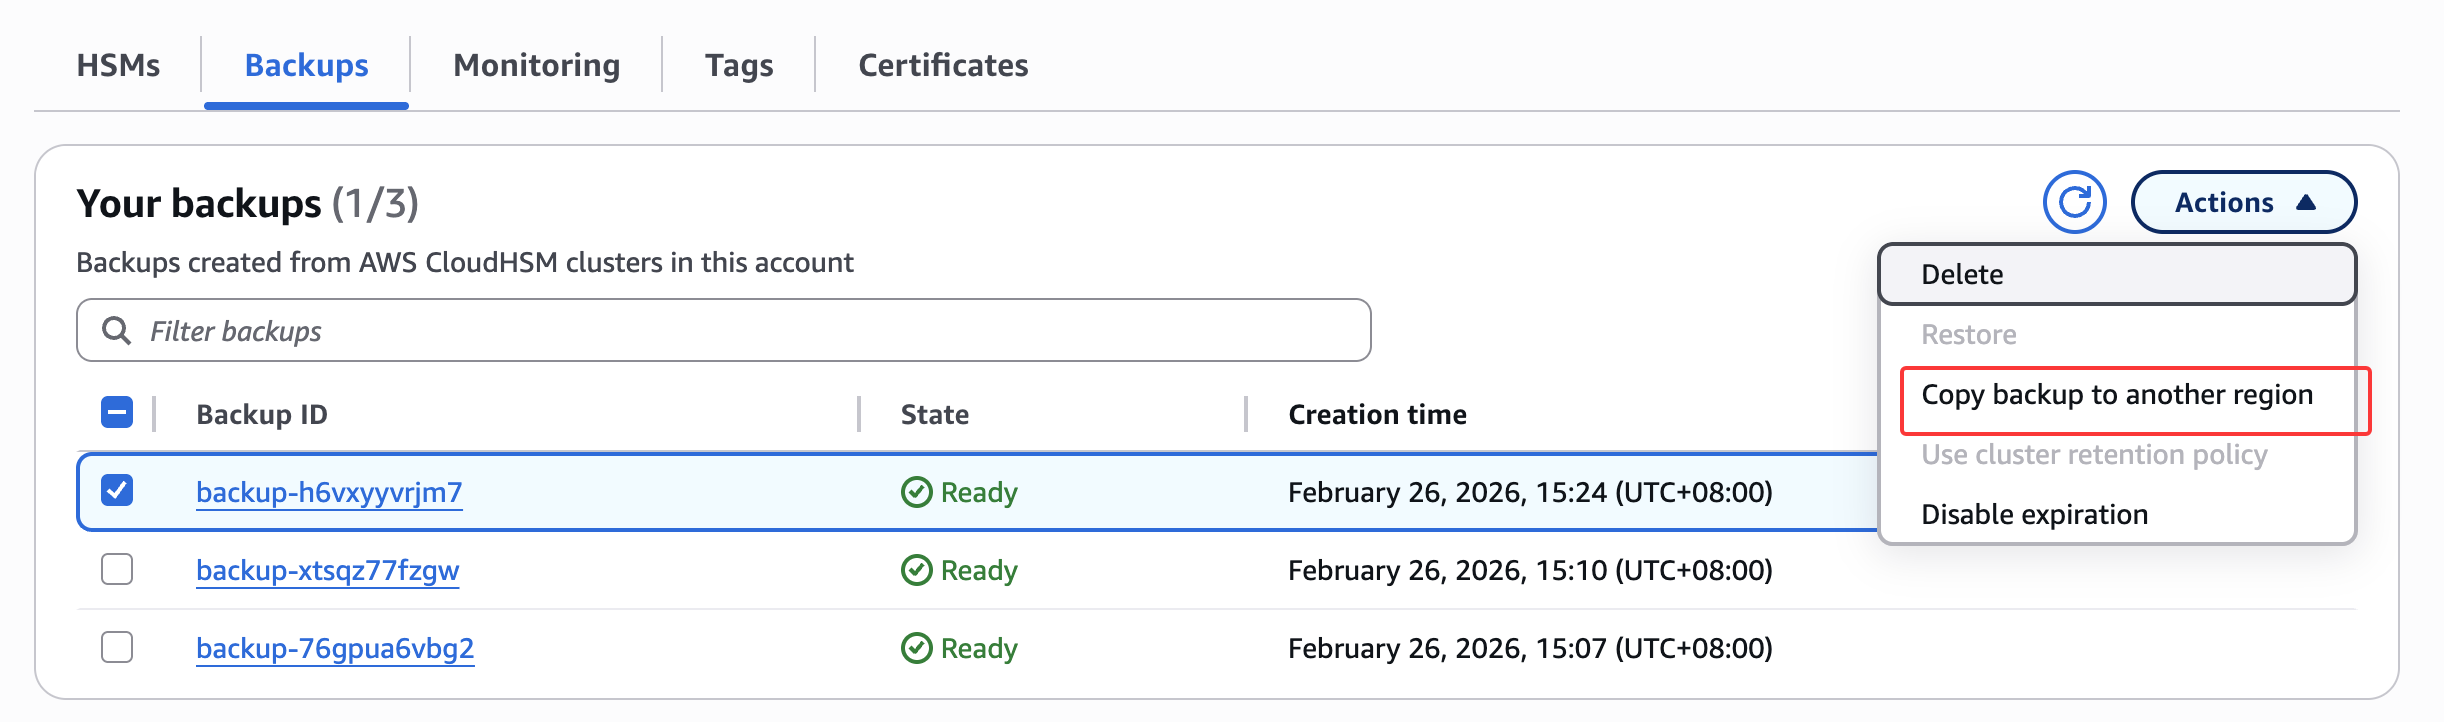Toggle the select-all checkbox in table header

[117, 412]
